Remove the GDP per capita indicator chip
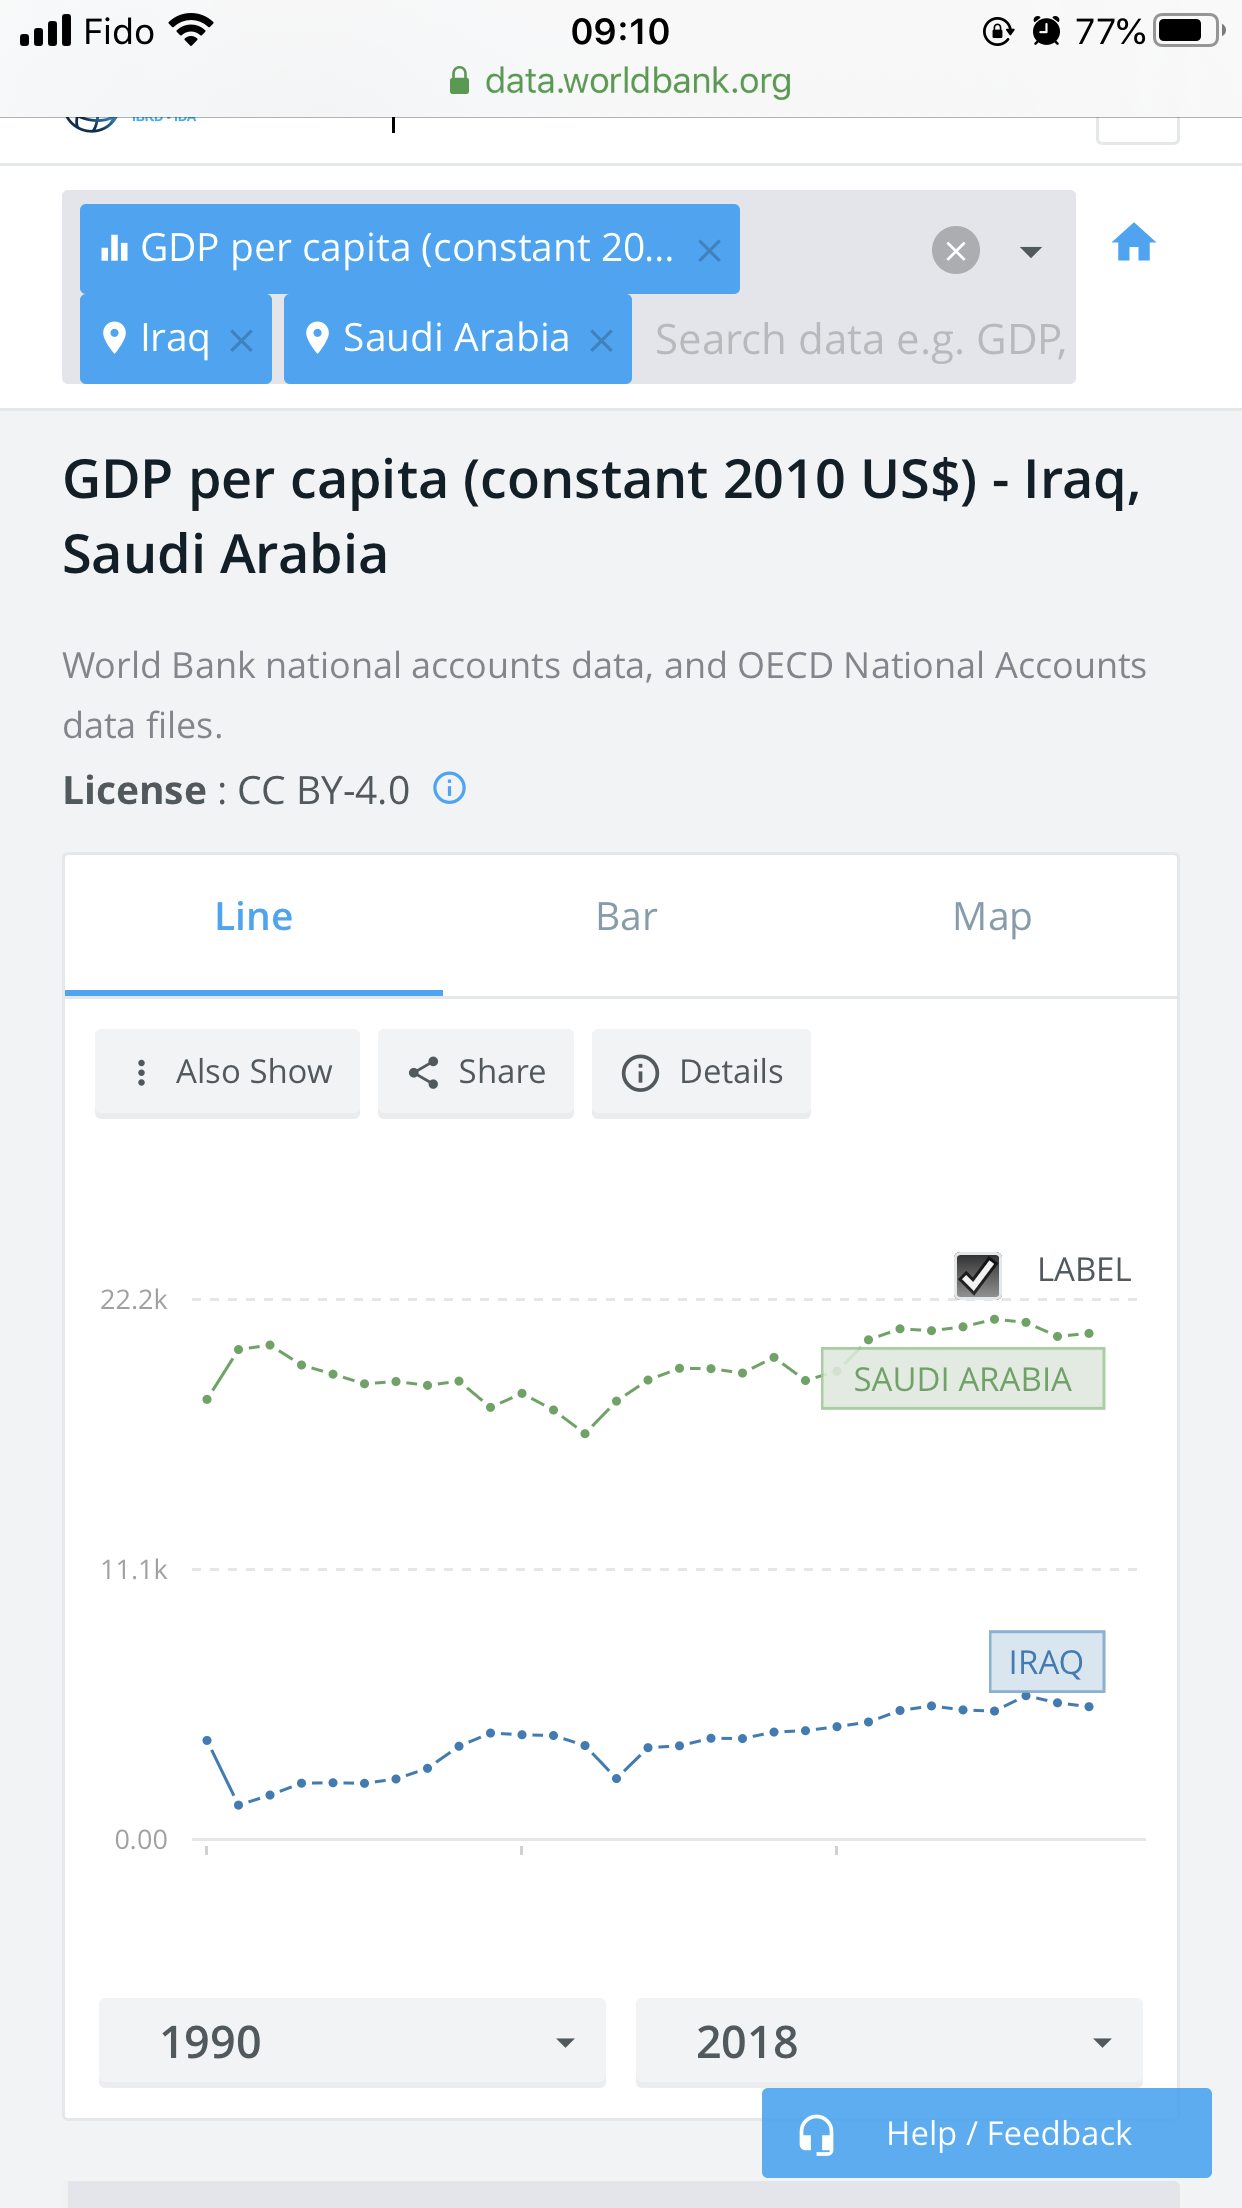 point(709,251)
